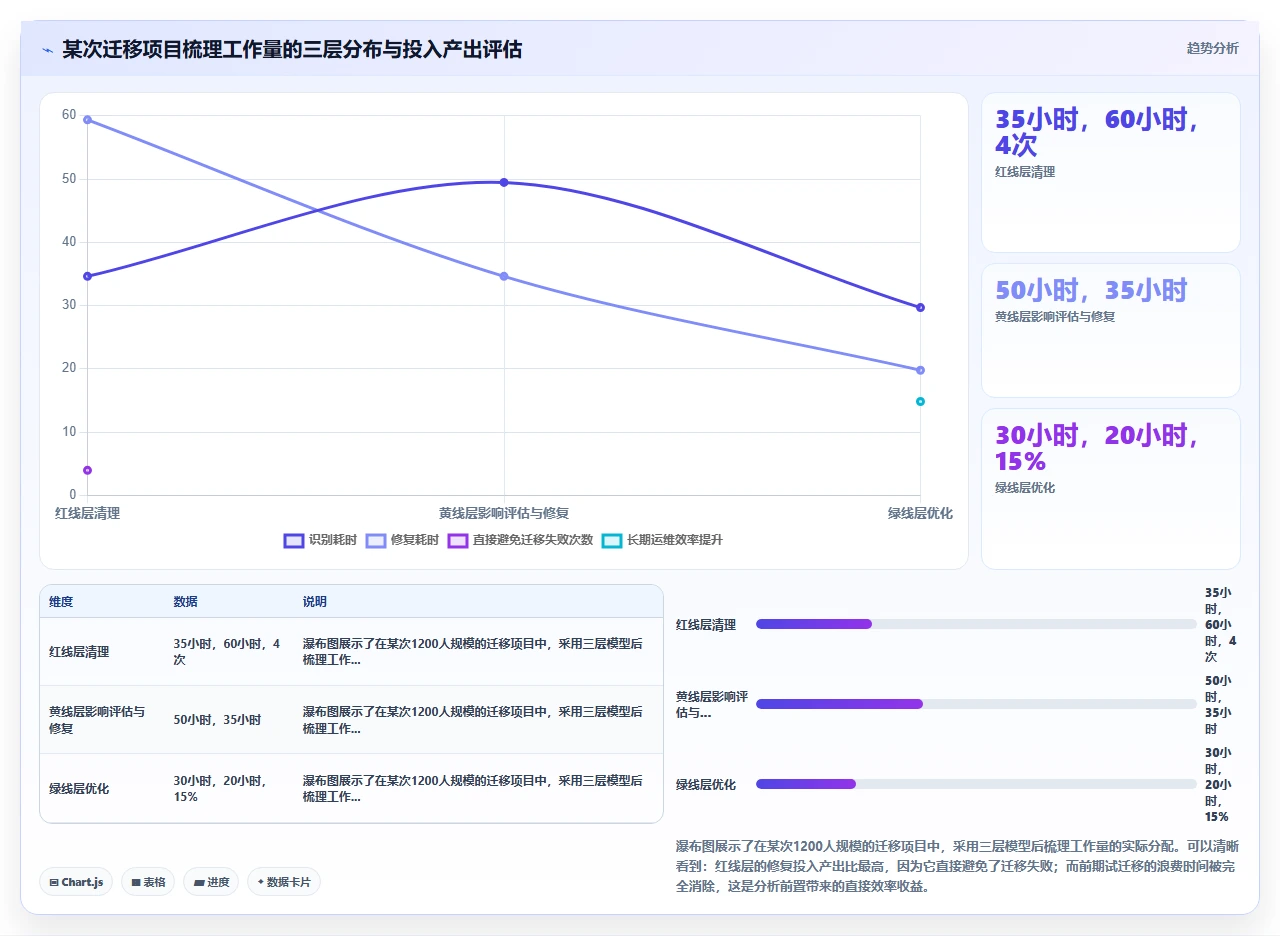Click the 黄线层影响评估与... progress bar

(x=976, y=704)
